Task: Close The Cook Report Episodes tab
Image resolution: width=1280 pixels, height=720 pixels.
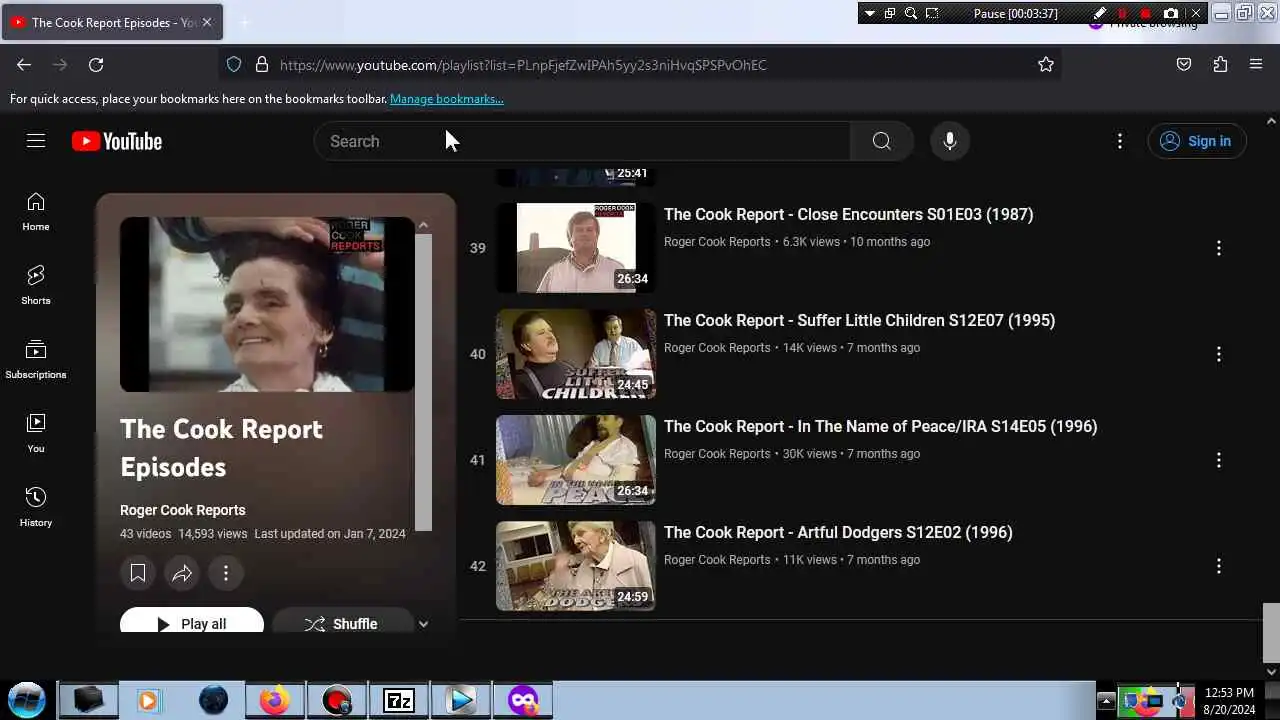Action: click(207, 22)
